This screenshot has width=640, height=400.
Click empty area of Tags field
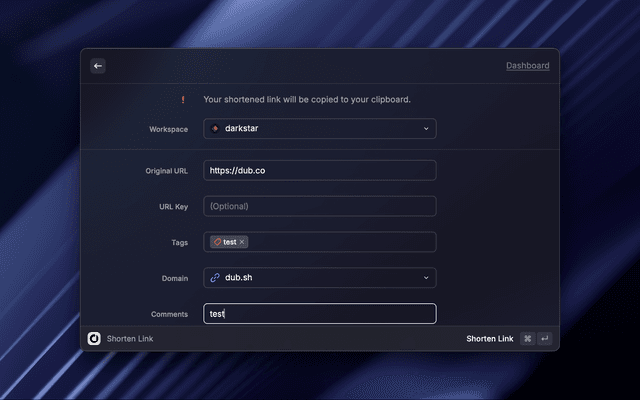tap(340, 242)
